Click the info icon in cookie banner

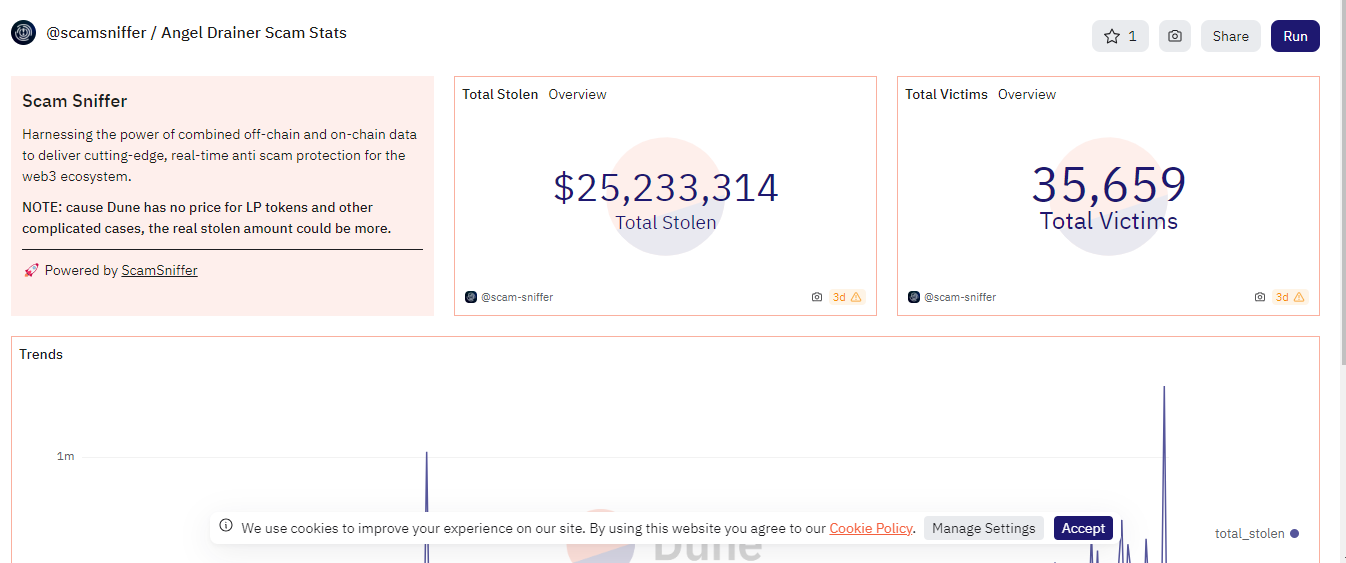226,527
